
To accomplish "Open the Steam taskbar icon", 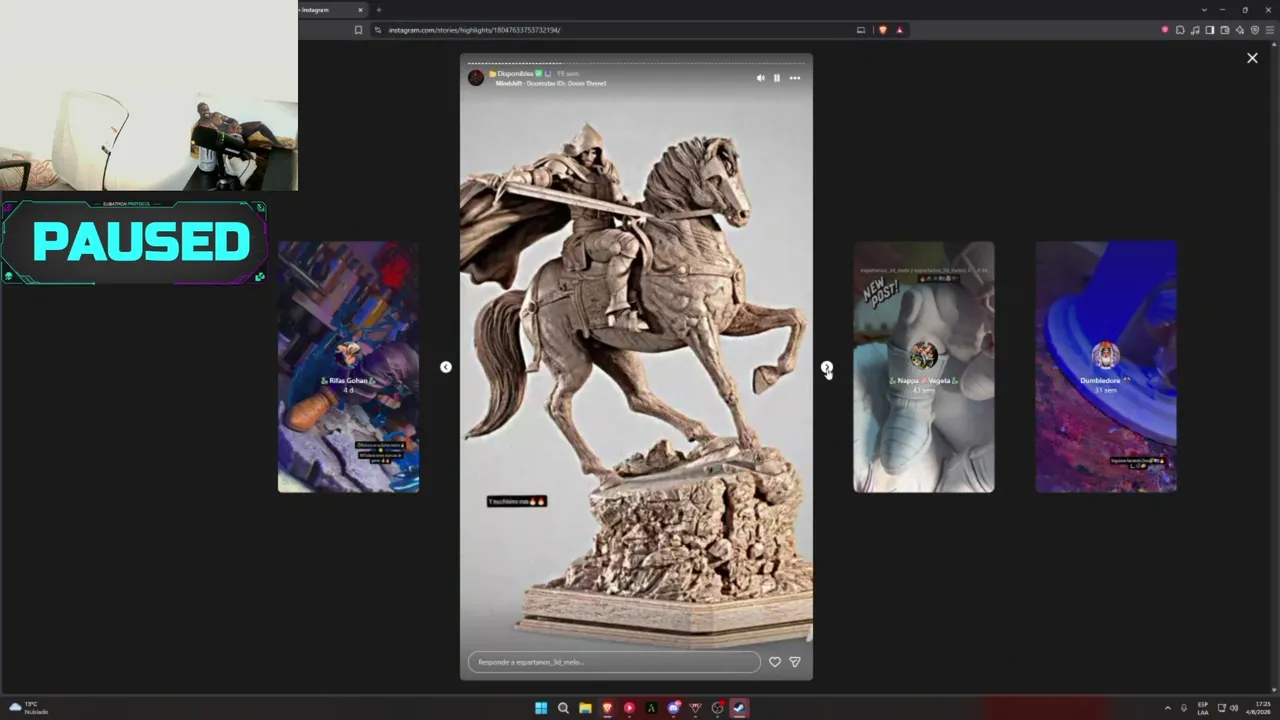I will point(739,708).
